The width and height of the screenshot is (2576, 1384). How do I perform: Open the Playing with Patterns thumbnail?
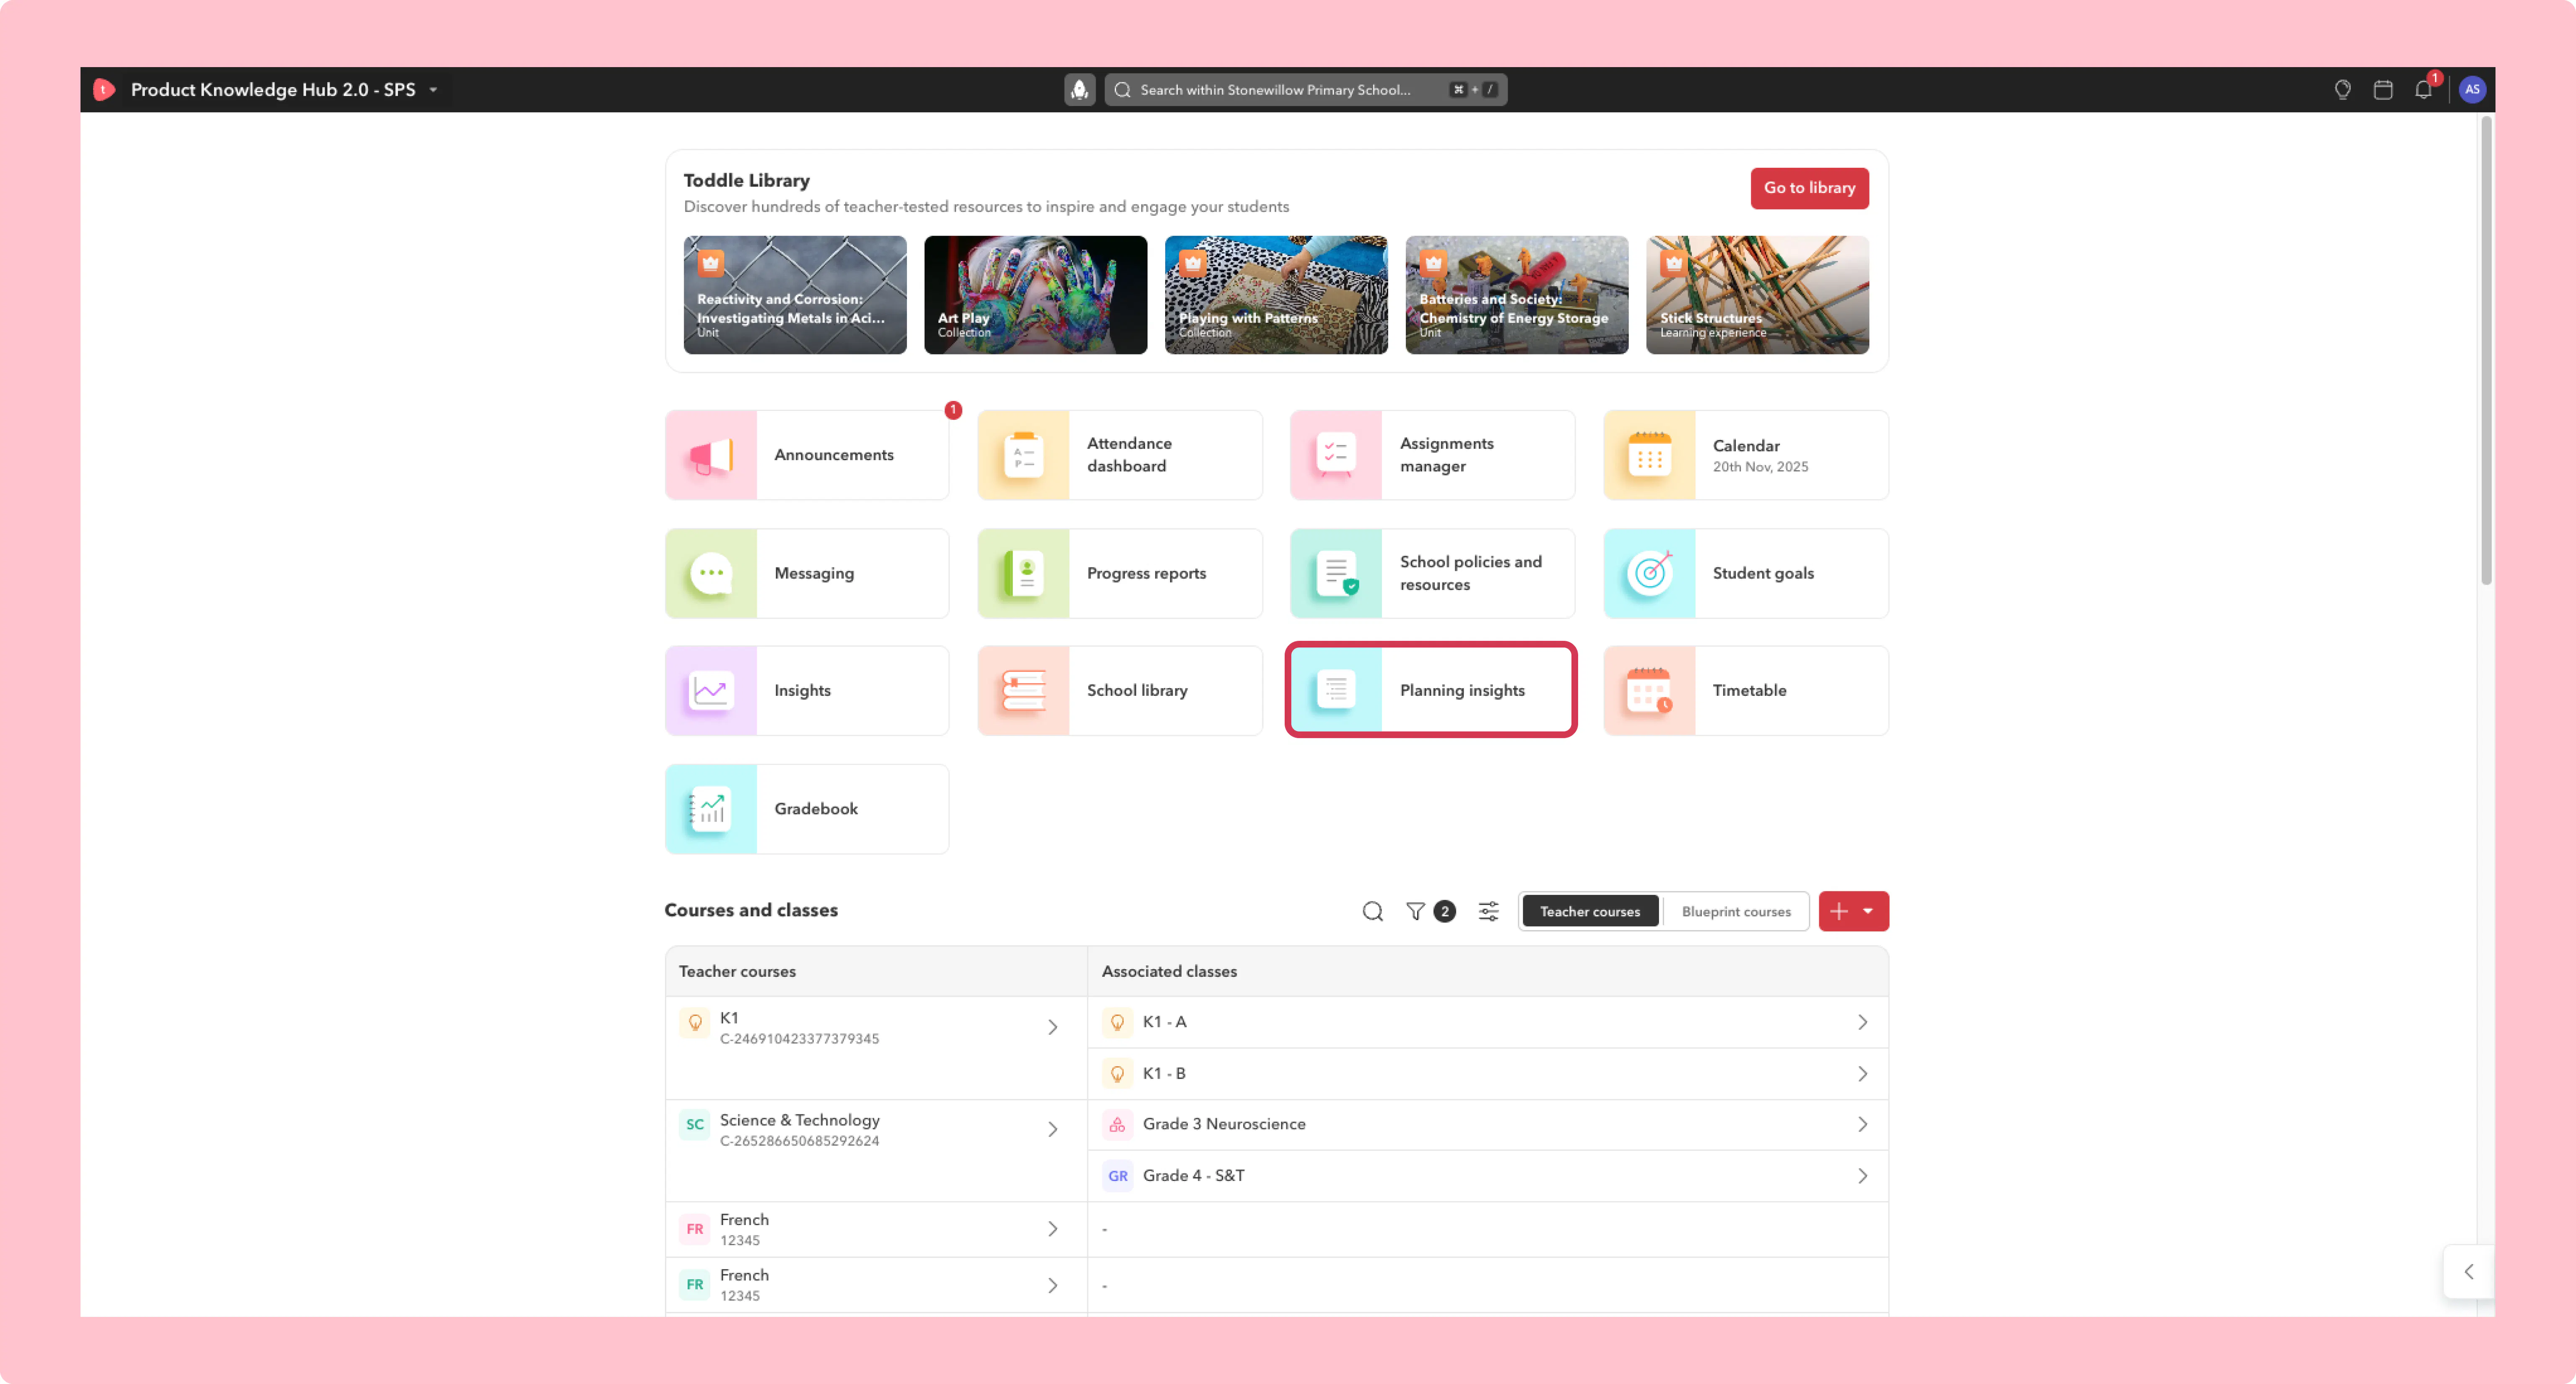[1276, 295]
